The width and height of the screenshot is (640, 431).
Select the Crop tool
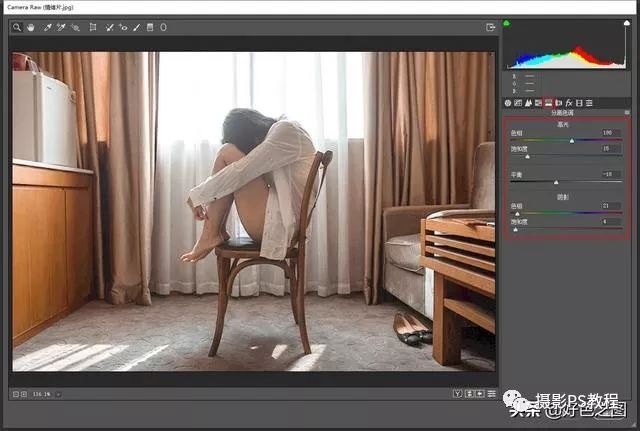tap(93, 27)
